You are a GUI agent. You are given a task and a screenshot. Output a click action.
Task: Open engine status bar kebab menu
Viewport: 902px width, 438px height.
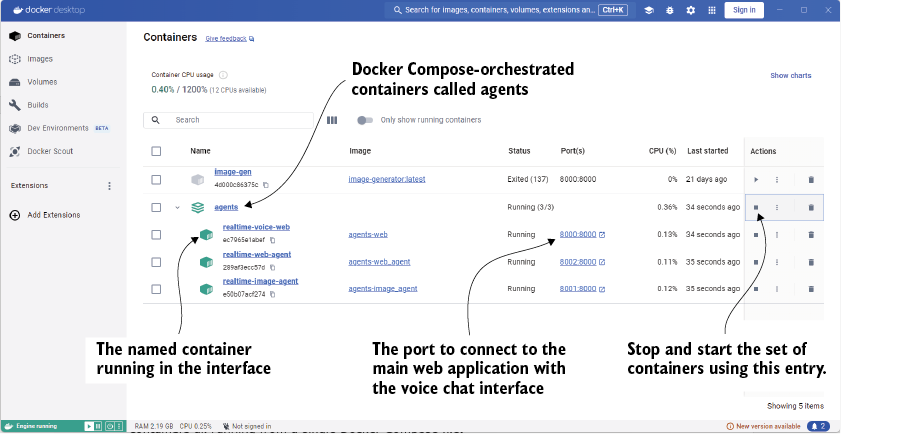click(x=119, y=426)
